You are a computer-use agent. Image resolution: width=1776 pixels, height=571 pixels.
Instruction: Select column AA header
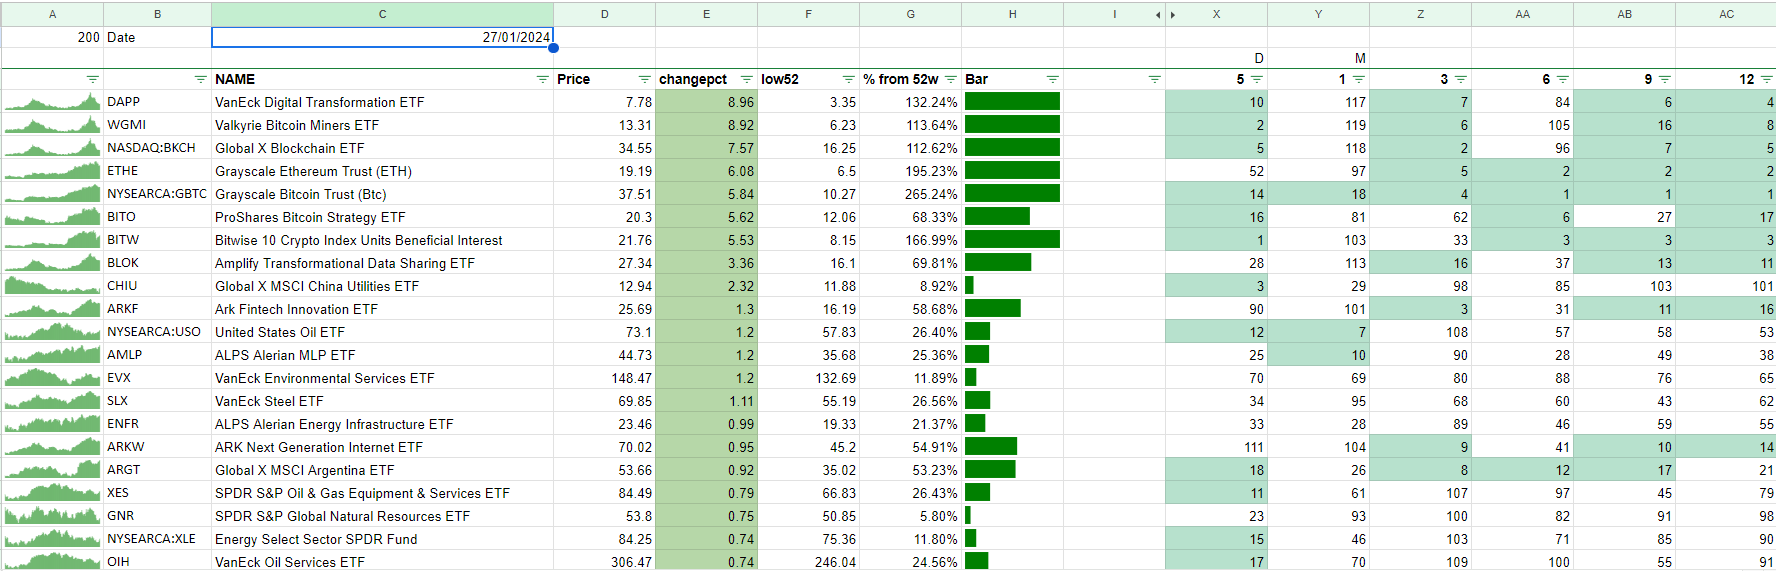tap(1522, 14)
